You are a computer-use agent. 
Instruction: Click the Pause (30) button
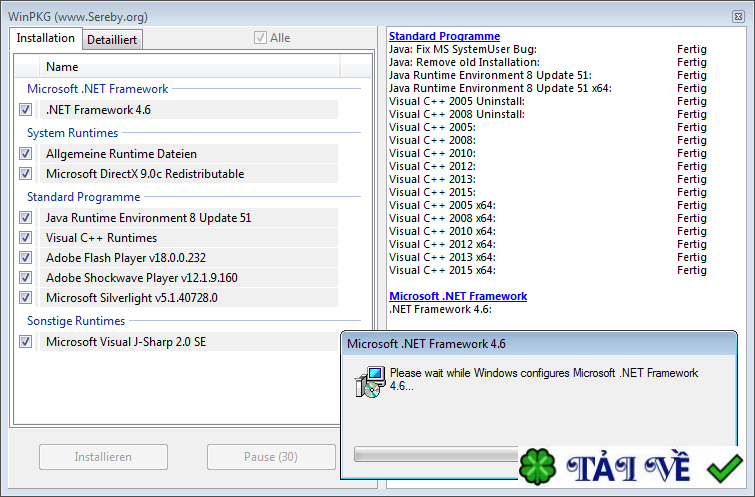271,457
